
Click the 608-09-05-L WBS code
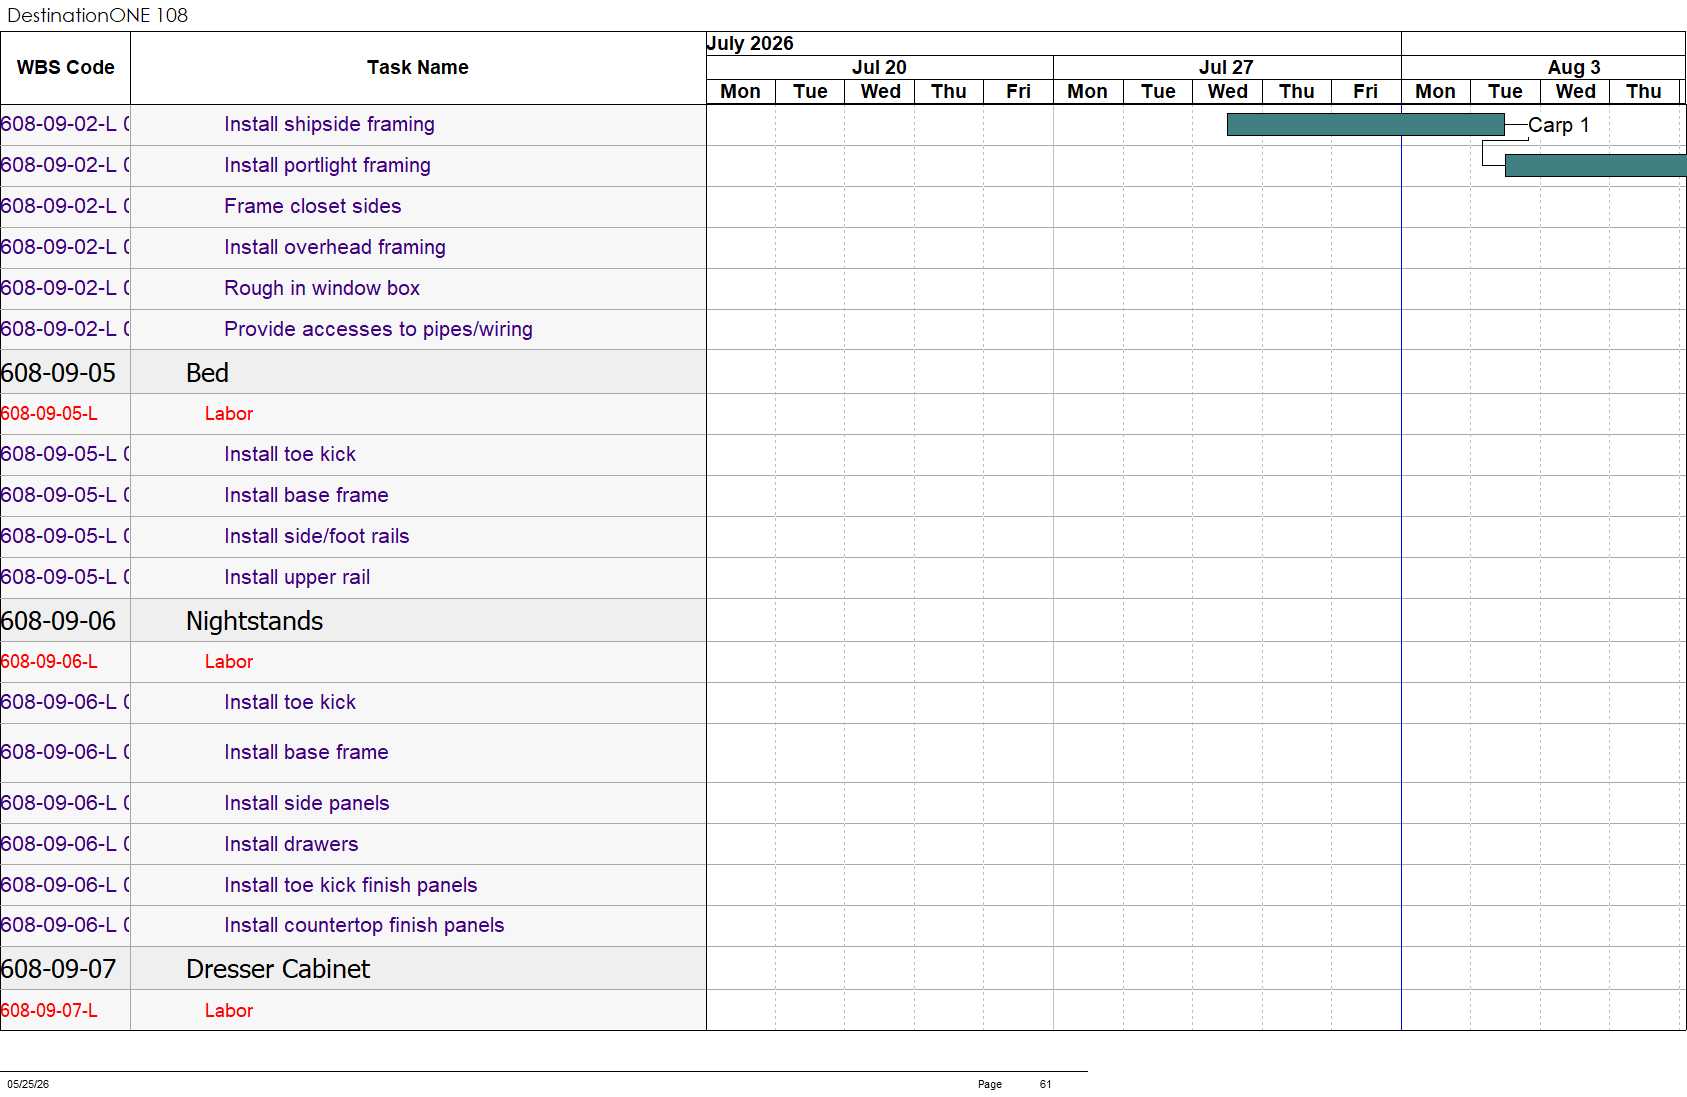click(49, 414)
